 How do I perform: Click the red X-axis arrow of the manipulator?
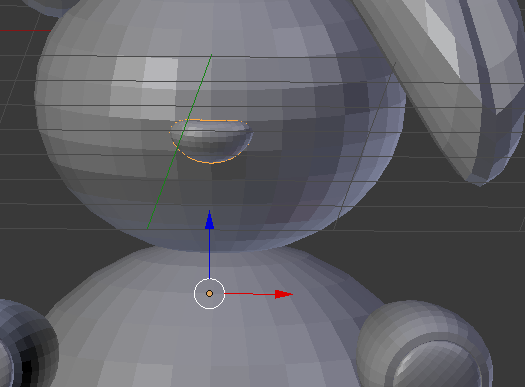coord(284,294)
